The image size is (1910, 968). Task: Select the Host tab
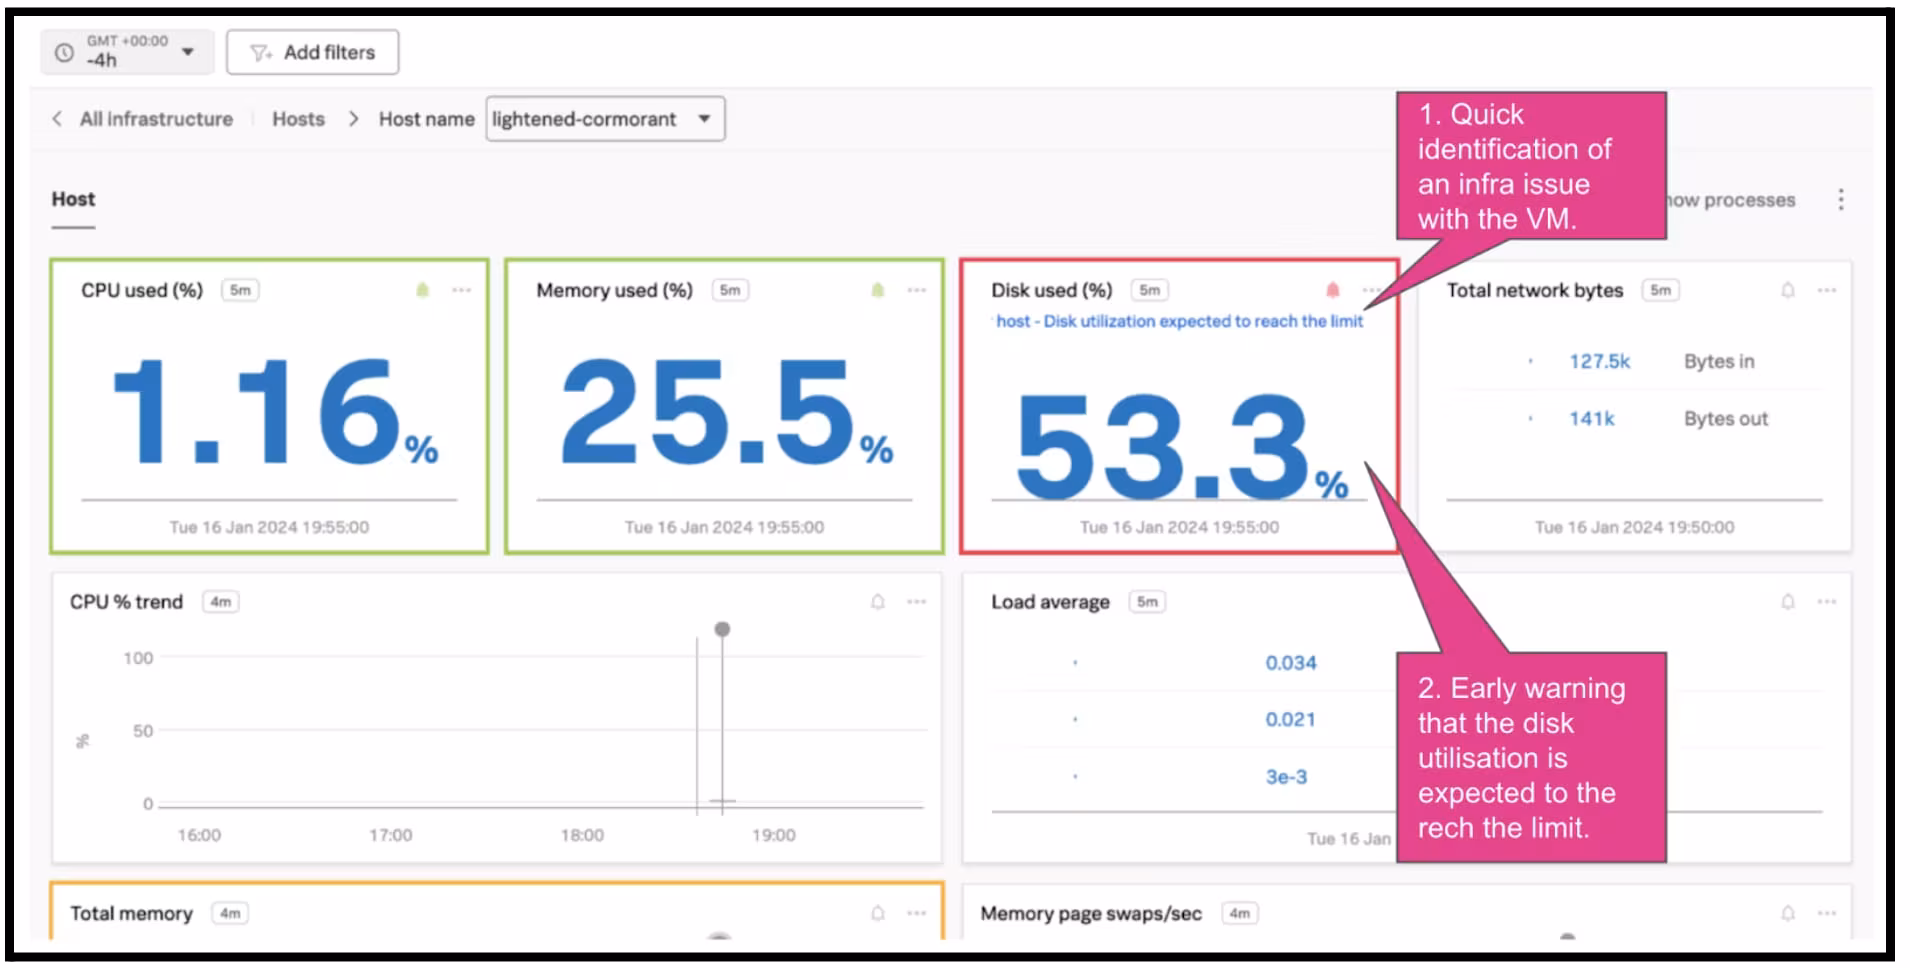[73, 200]
